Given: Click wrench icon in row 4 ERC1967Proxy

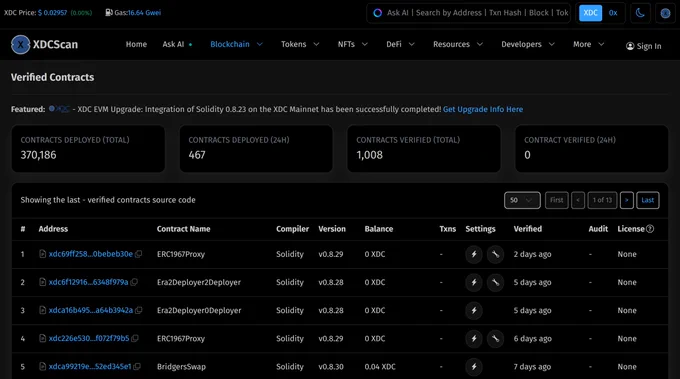Looking at the screenshot, I should click(x=495, y=339).
